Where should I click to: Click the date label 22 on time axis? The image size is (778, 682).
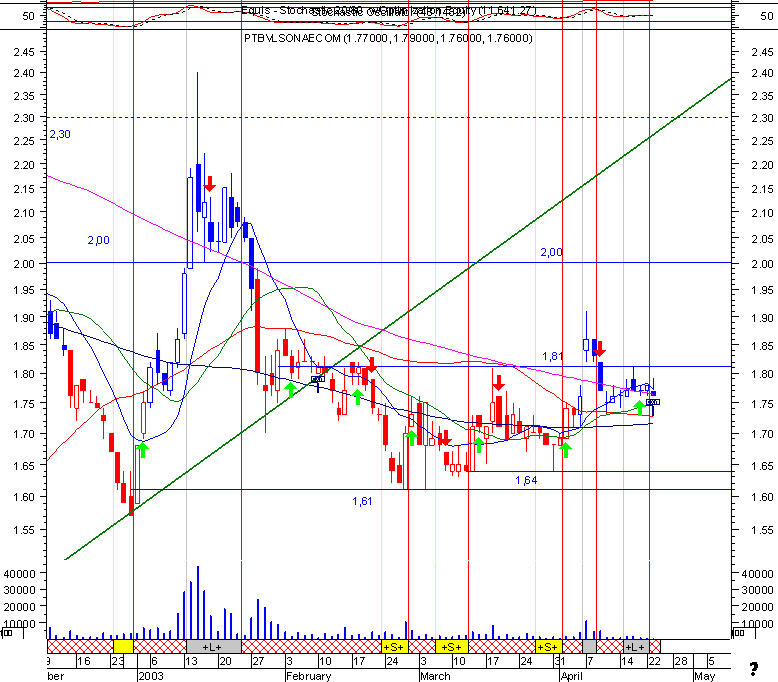654,661
